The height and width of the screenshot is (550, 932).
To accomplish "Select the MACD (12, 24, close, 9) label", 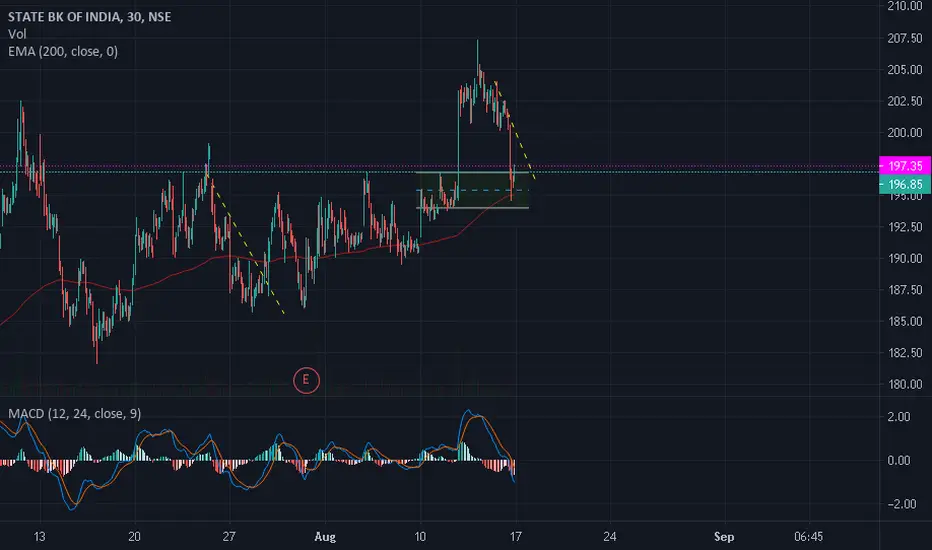I will pyautogui.click(x=74, y=414).
